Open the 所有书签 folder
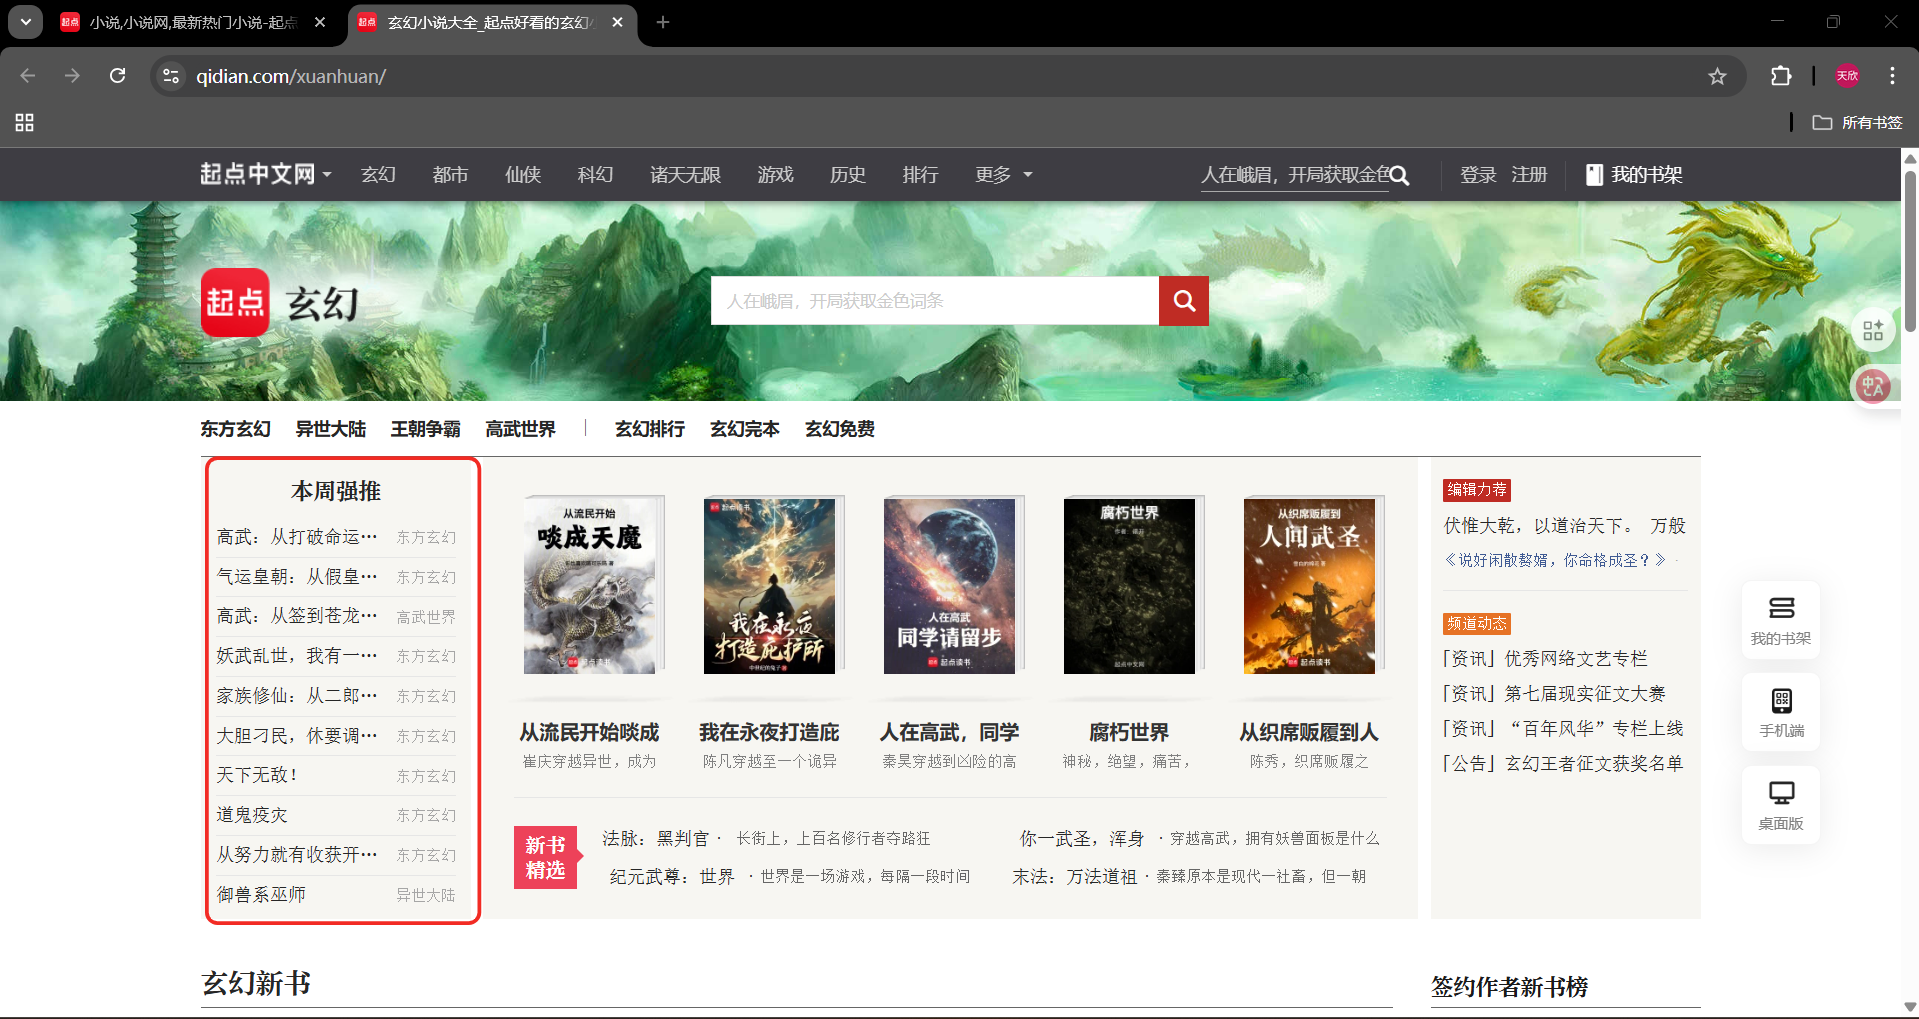1919x1019 pixels. click(1858, 122)
